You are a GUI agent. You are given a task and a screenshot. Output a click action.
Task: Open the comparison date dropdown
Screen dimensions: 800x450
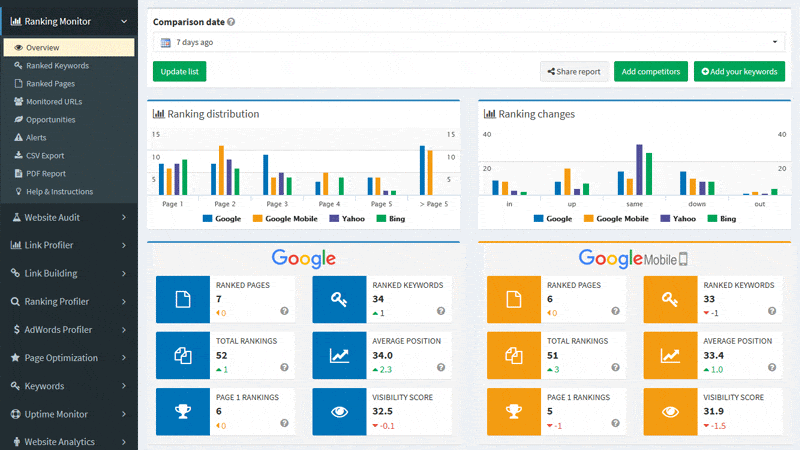(469, 42)
